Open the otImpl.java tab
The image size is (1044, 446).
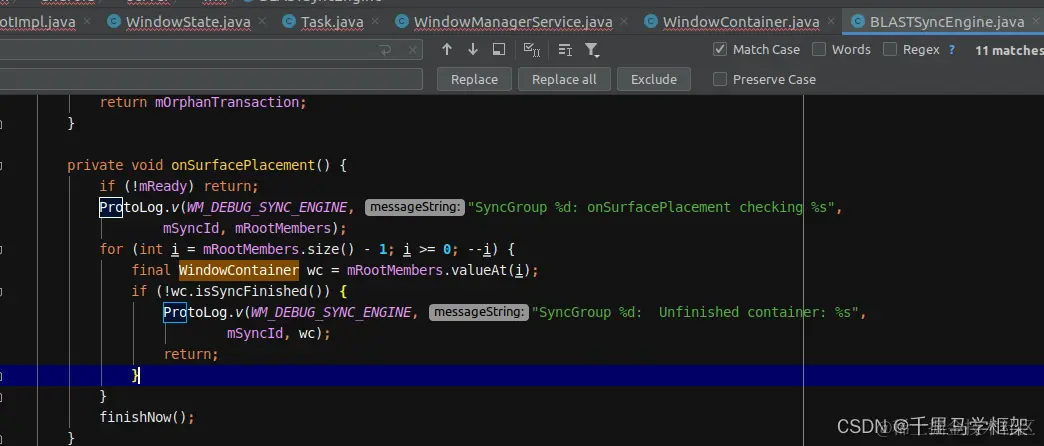[x=37, y=22]
